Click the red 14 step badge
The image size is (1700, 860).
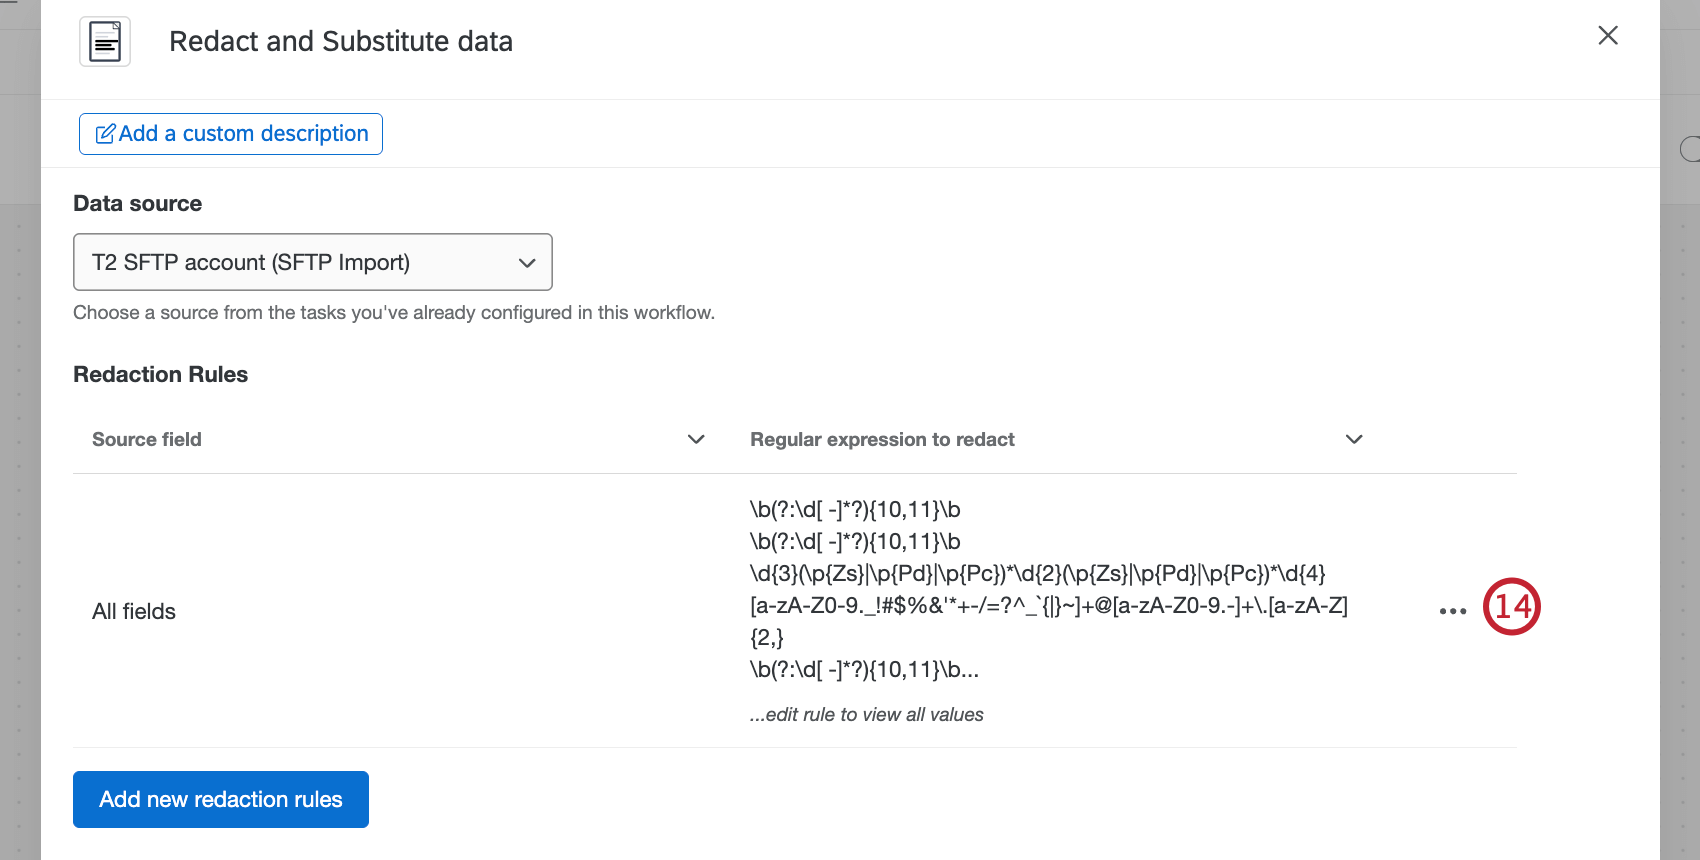pyautogui.click(x=1512, y=606)
